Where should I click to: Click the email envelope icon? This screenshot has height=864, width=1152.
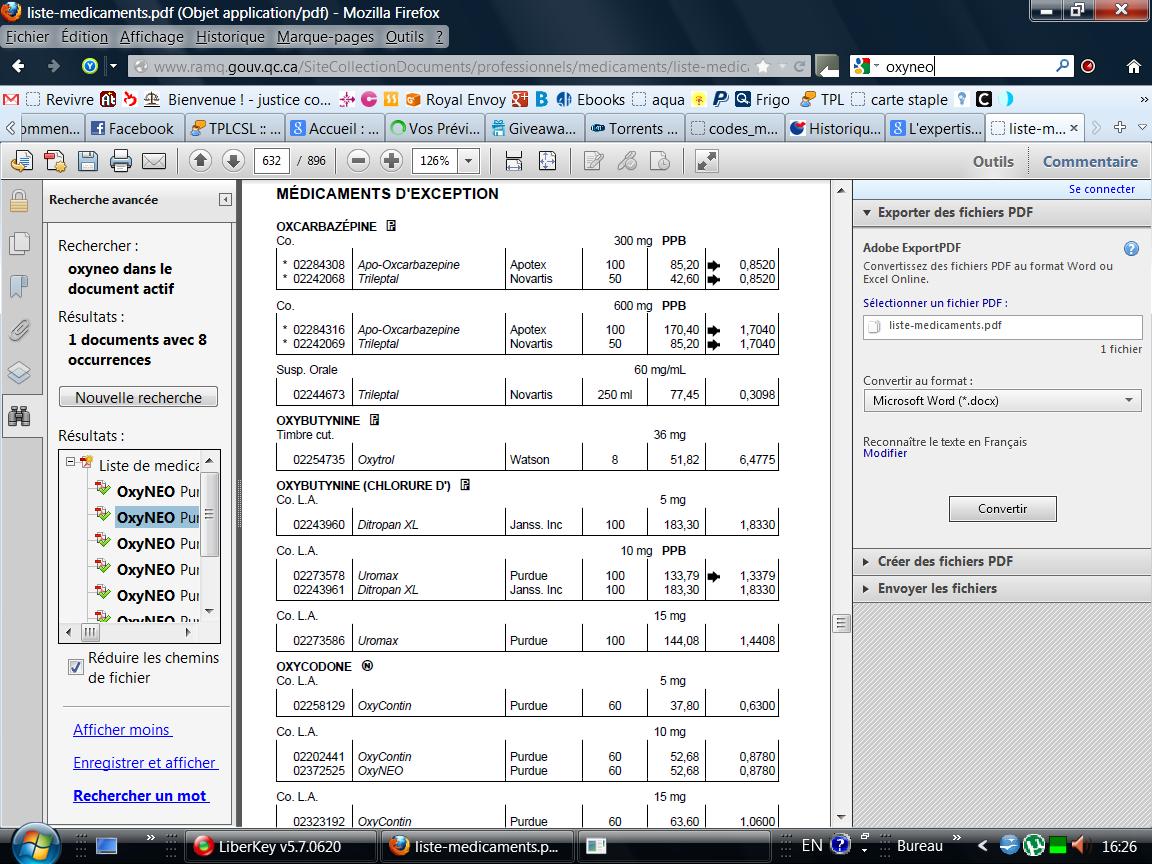pyautogui.click(x=154, y=161)
